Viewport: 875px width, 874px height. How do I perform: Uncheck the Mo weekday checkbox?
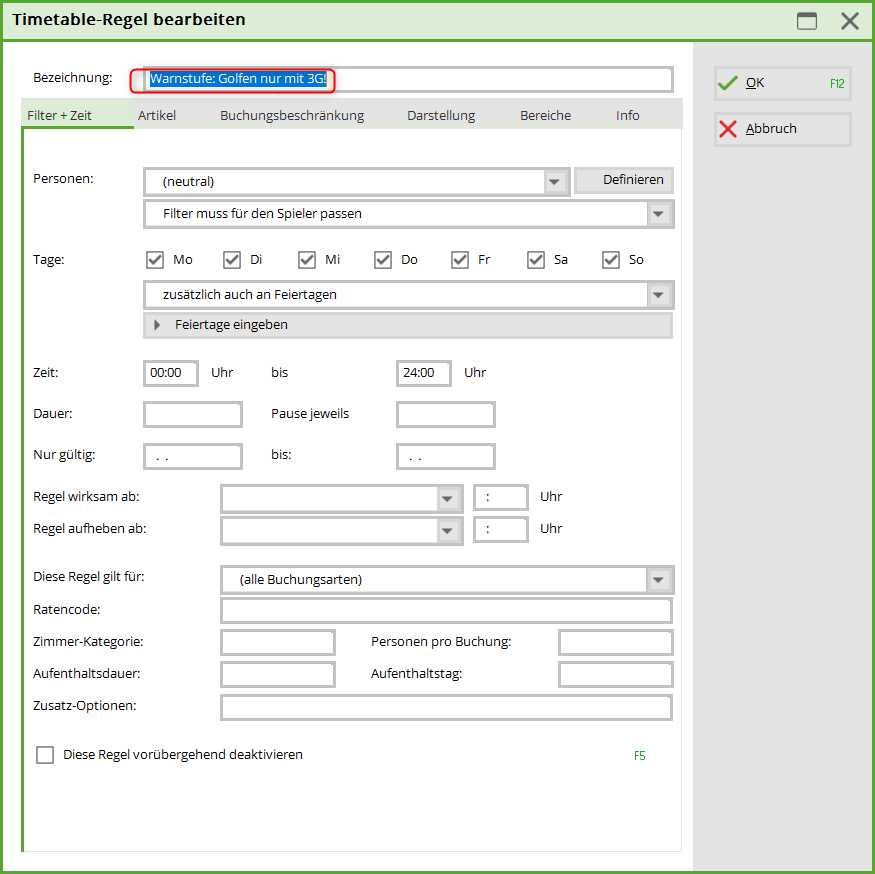[x=155, y=260]
